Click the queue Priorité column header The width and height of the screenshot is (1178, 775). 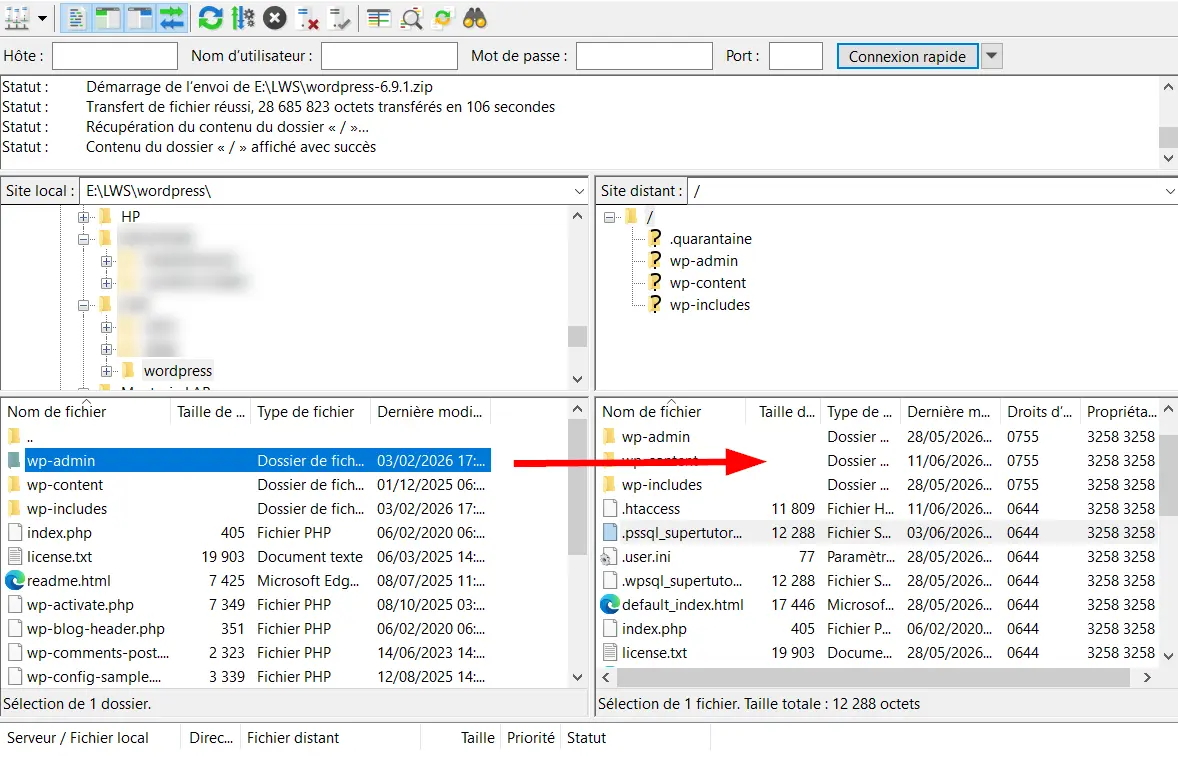click(x=530, y=738)
